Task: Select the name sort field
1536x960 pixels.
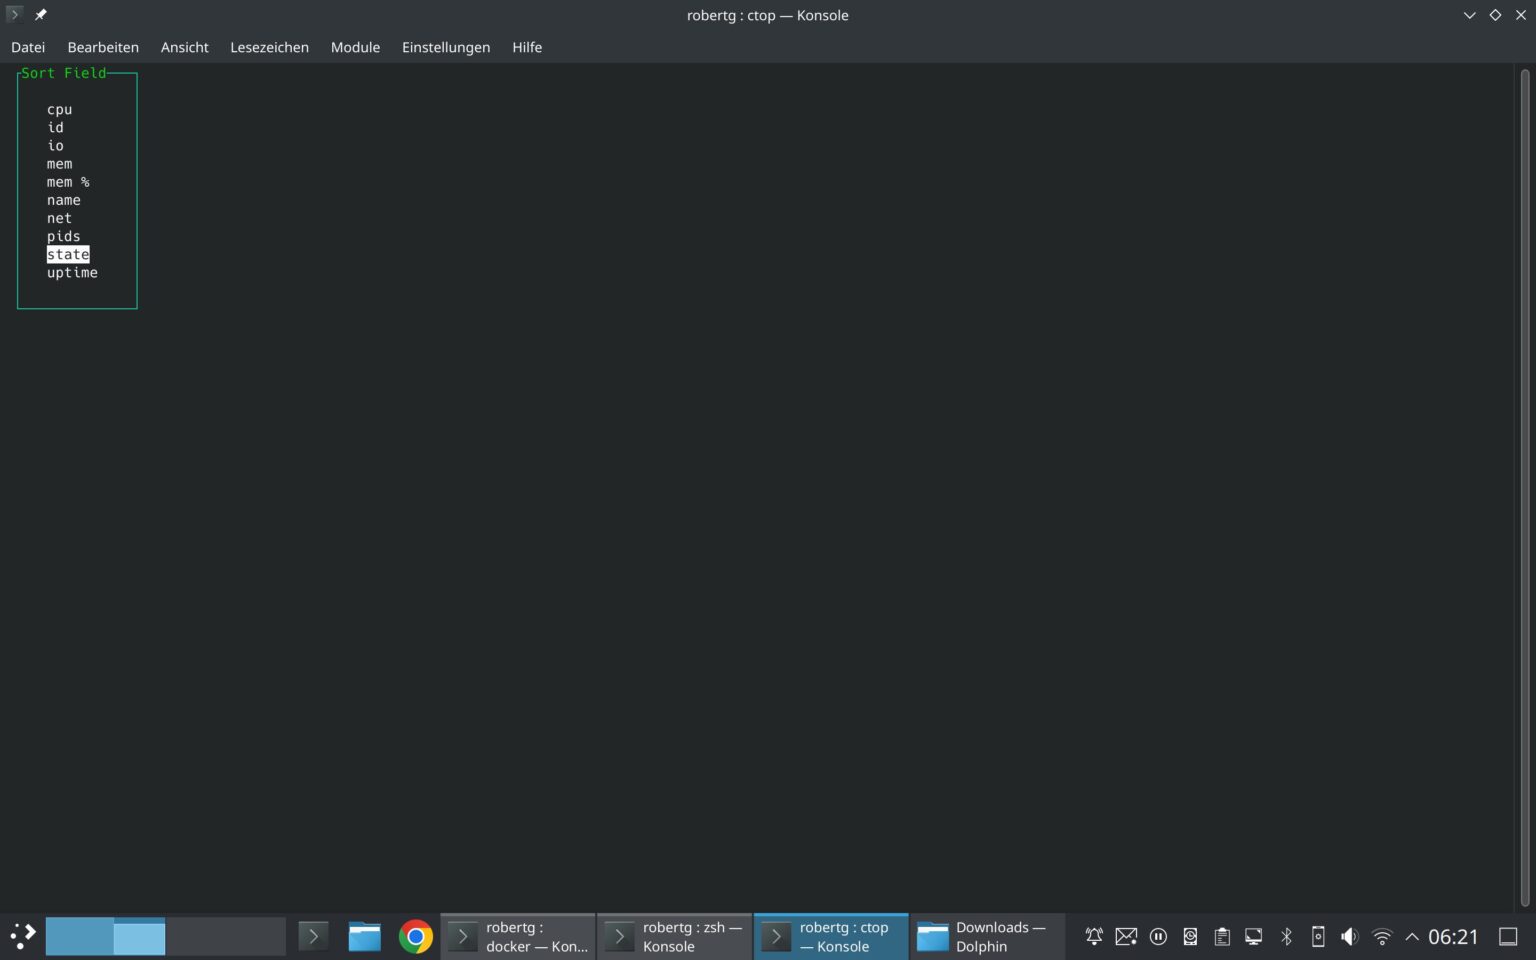Action: 64,200
